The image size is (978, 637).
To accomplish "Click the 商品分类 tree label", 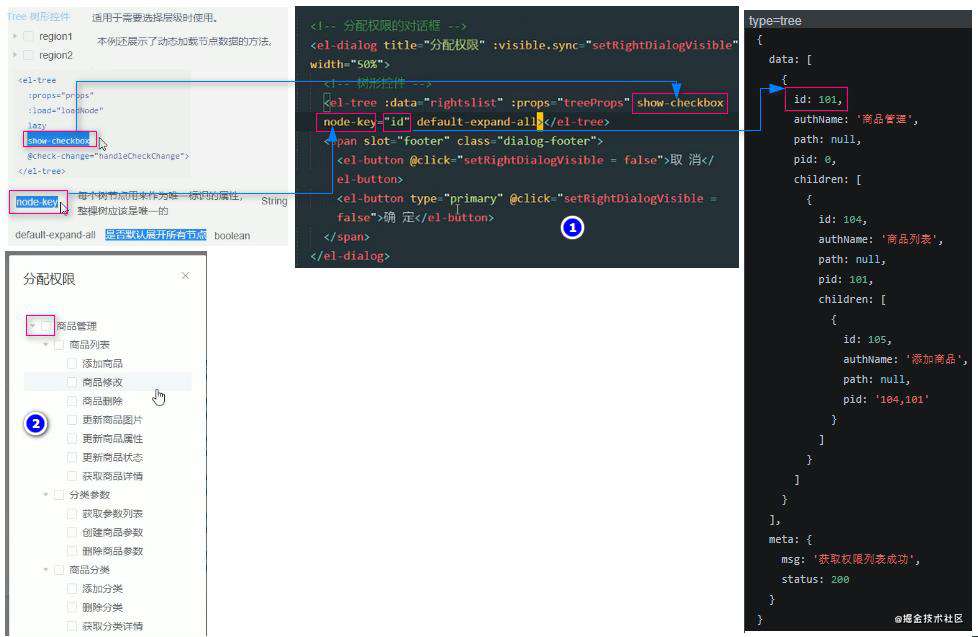I will (89, 570).
